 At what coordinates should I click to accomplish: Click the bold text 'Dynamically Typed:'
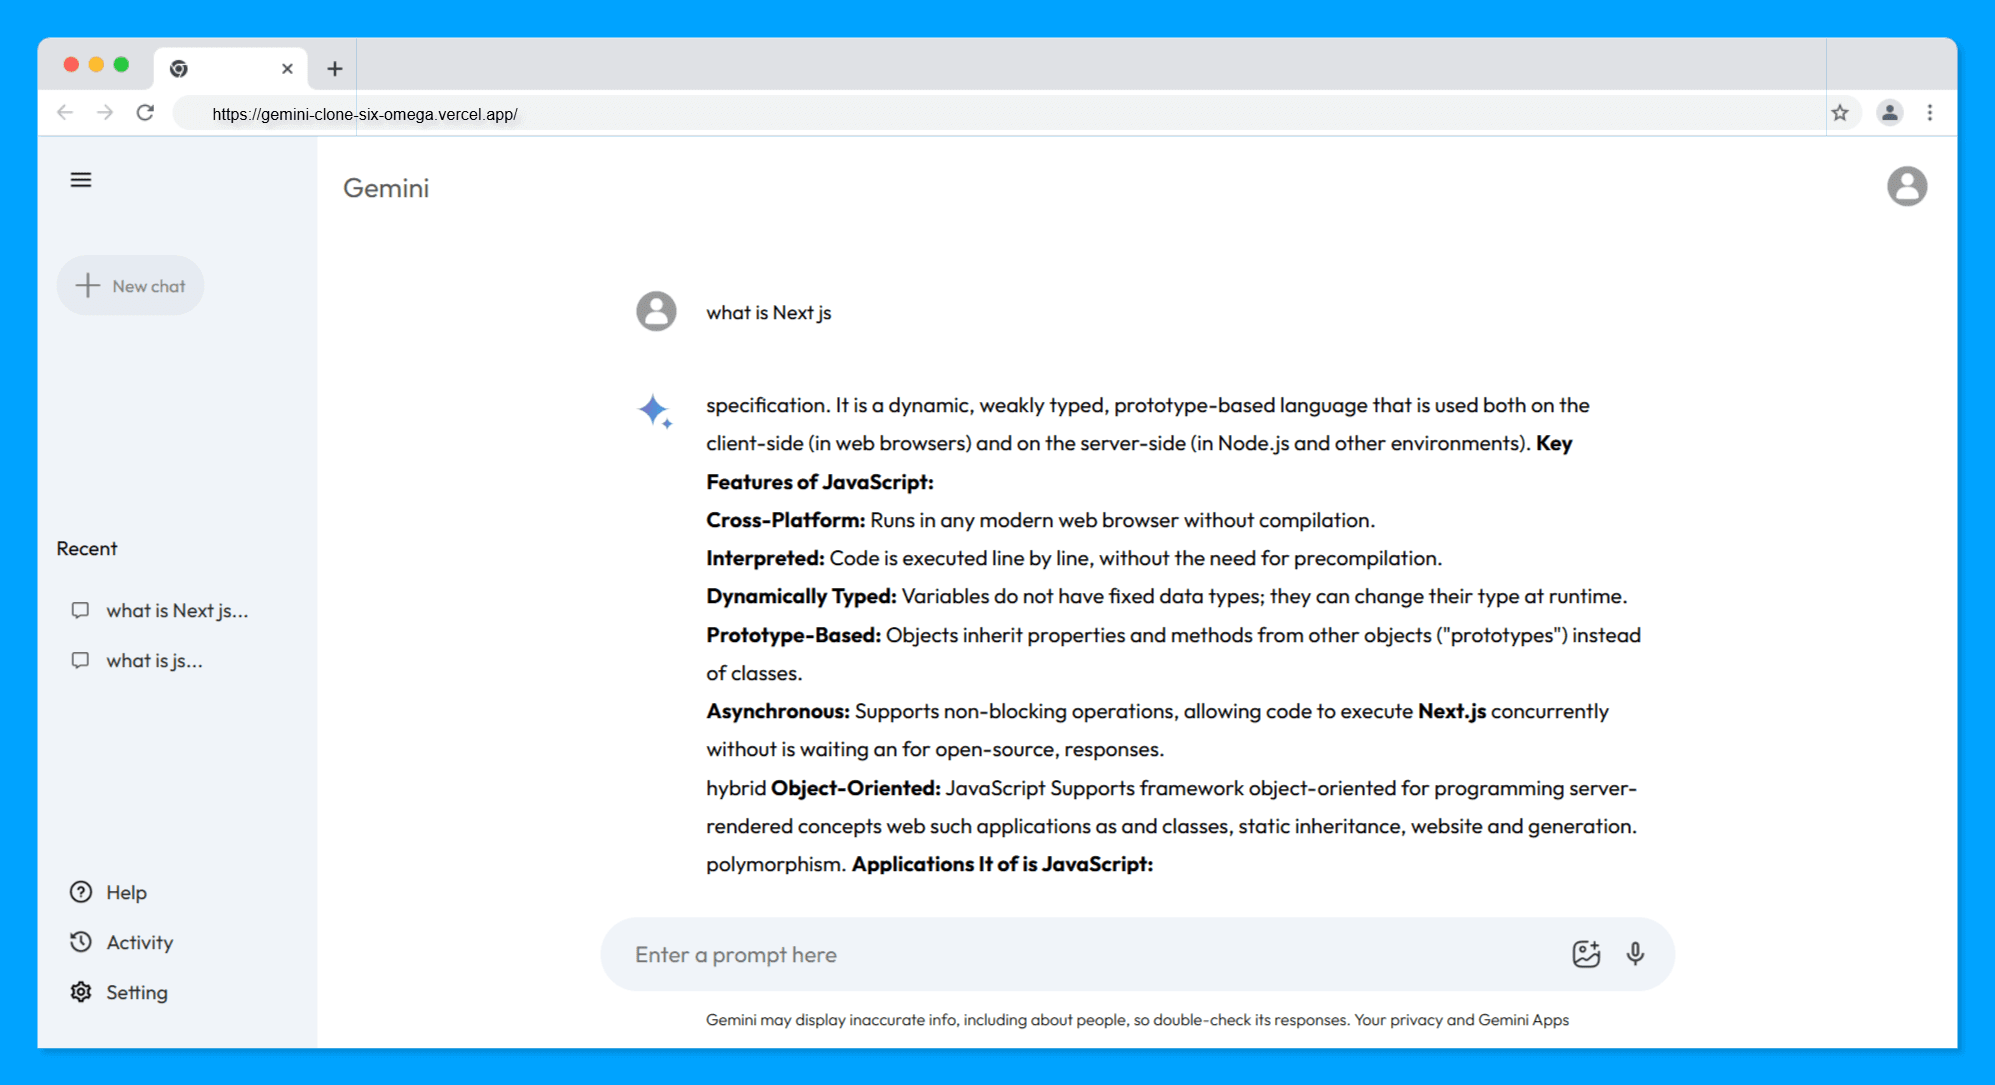pyautogui.click(x=802, y=597)
